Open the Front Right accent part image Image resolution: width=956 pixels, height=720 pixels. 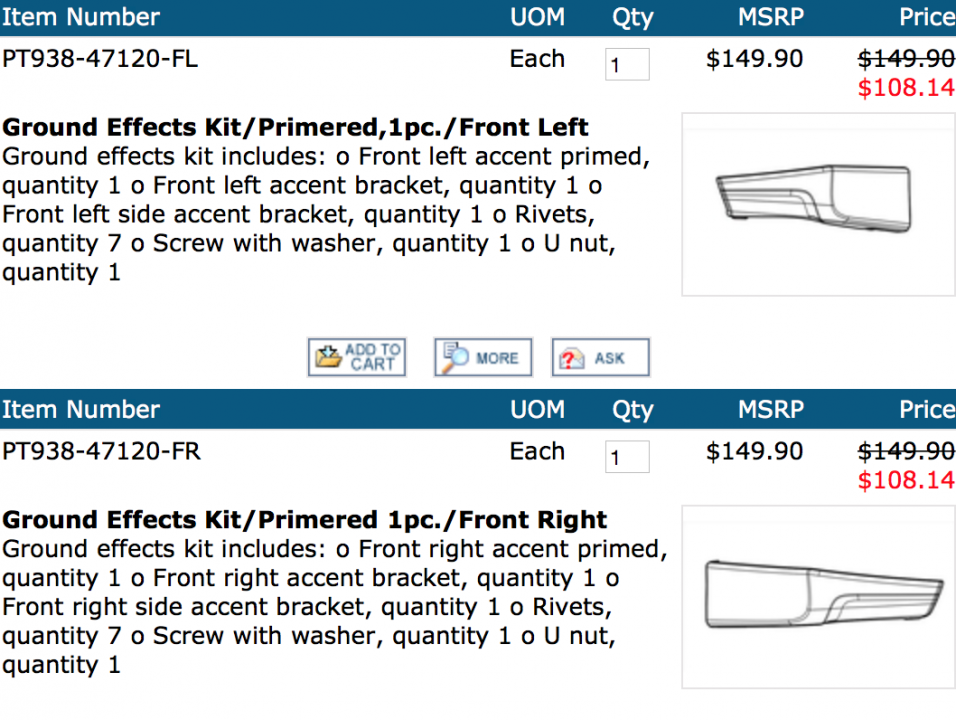pos(818,597)
